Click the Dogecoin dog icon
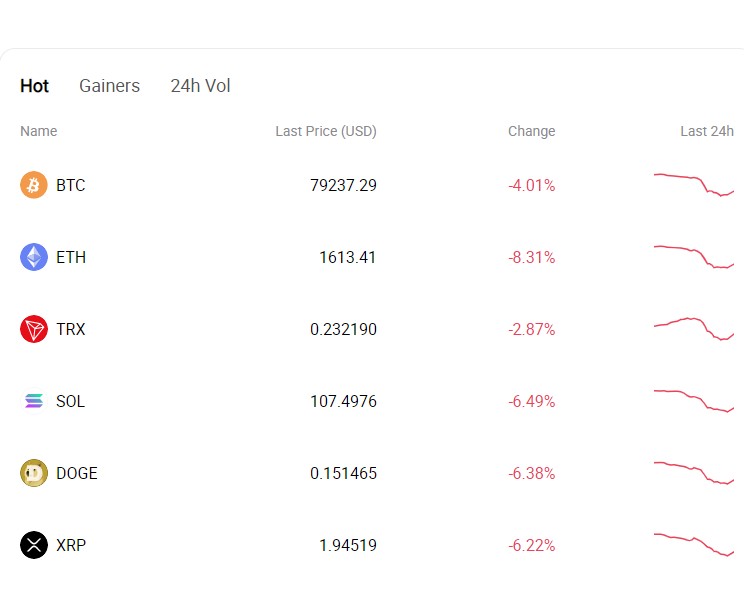The image size is (744, 591). tap(34, 473)
